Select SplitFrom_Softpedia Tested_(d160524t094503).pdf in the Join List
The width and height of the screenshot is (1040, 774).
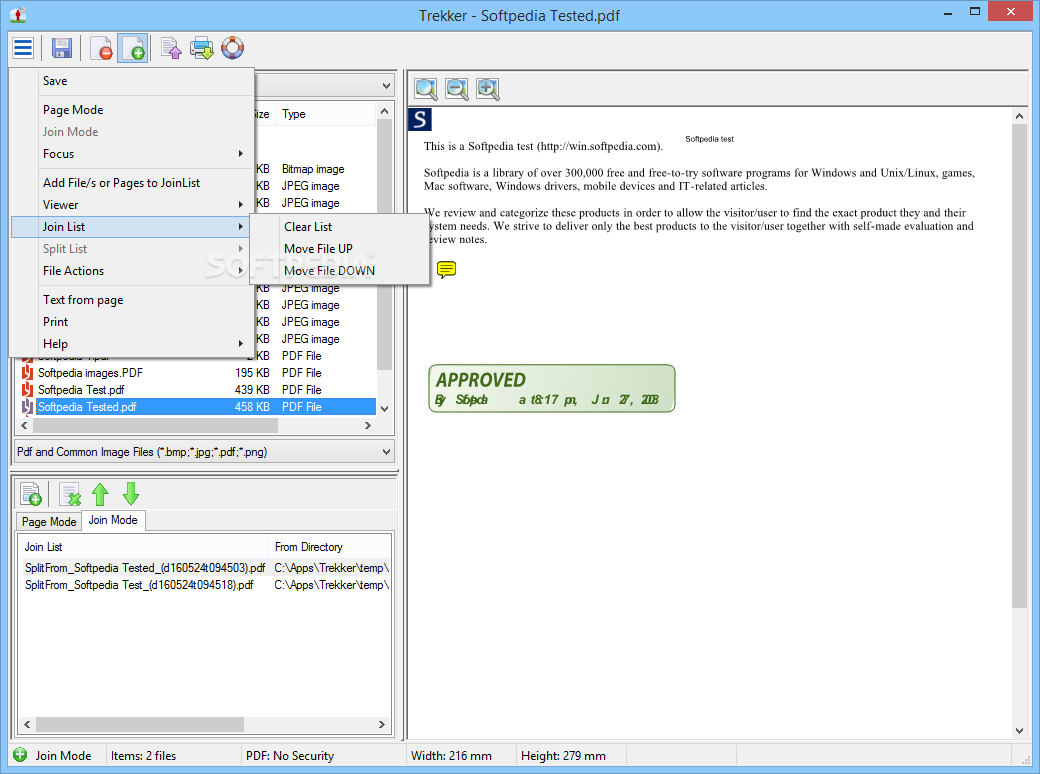click(145, 568)
